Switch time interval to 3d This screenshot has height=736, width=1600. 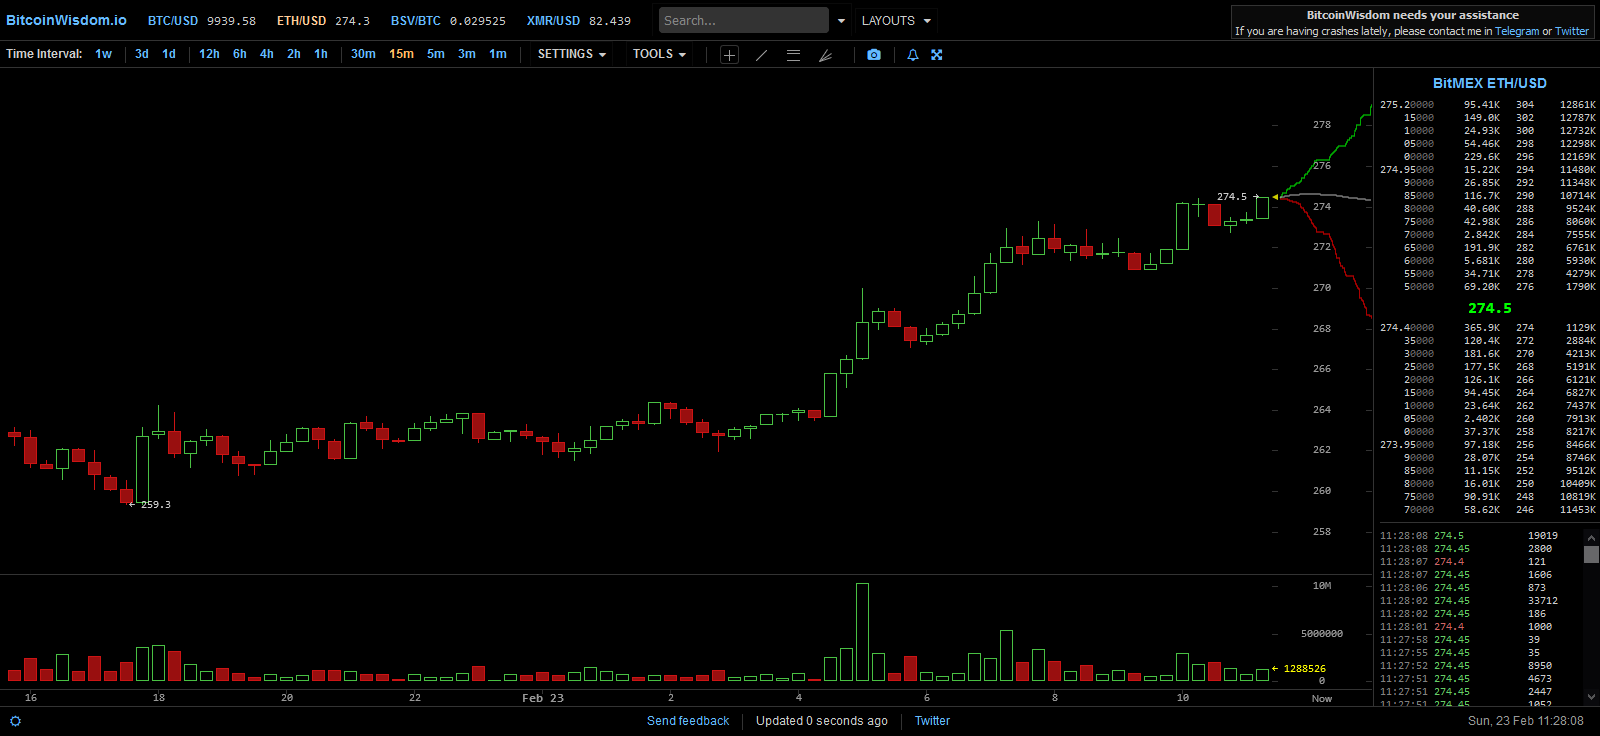point(142,54)
